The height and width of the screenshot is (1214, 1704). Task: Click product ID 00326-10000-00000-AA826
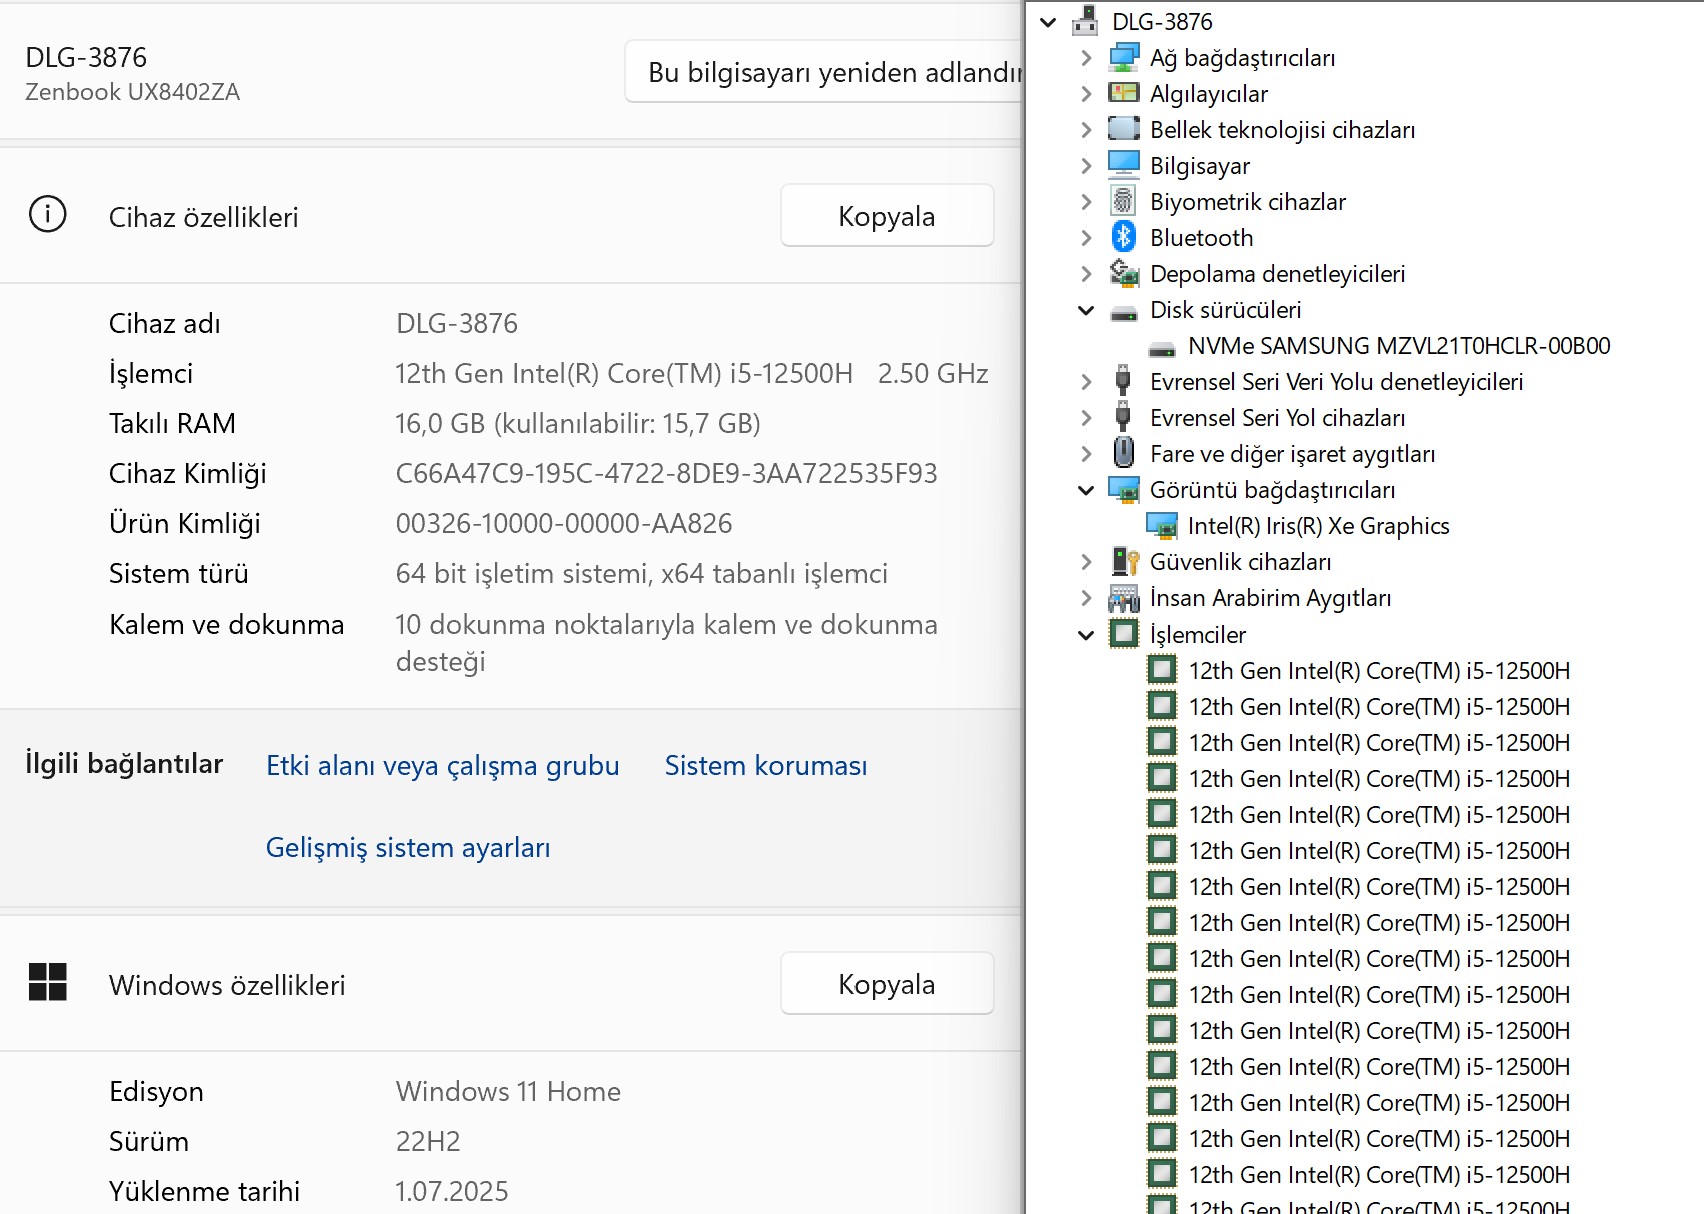coord(564,524)
